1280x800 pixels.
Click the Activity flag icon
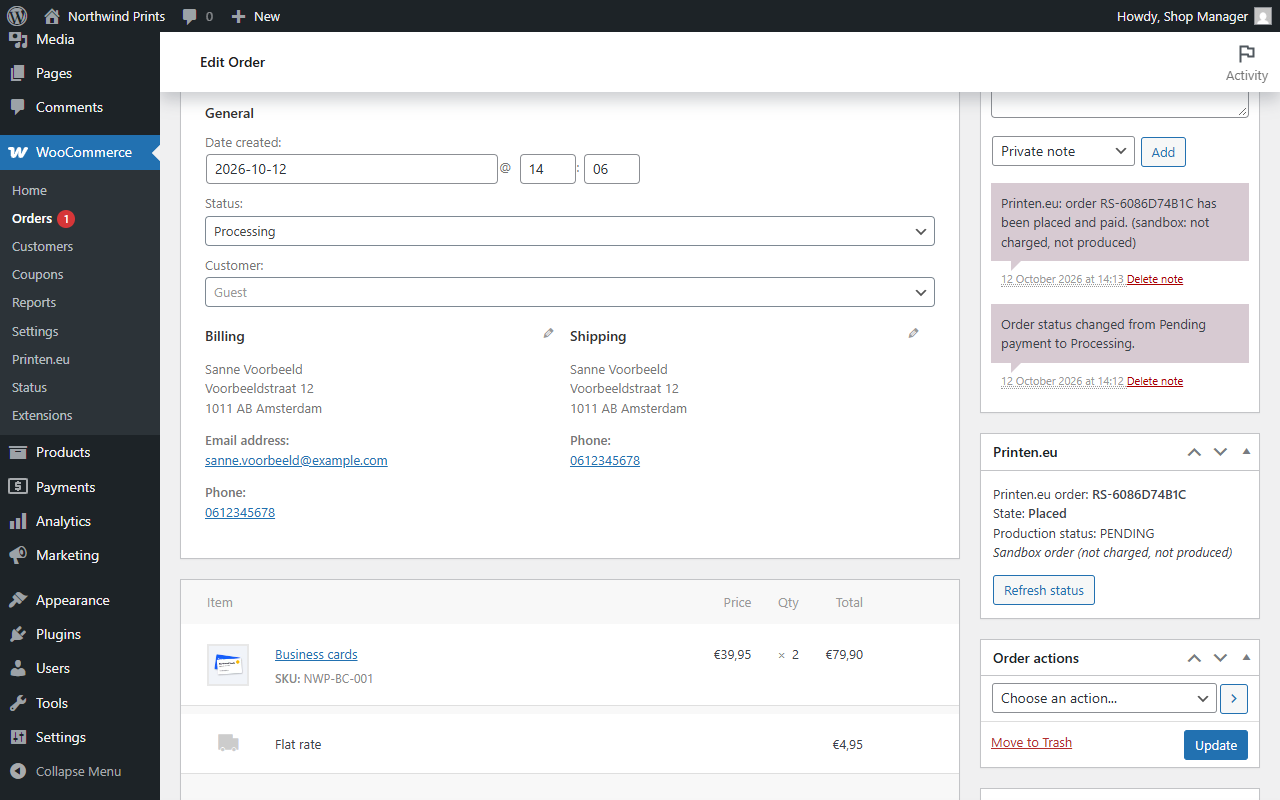1246,54
